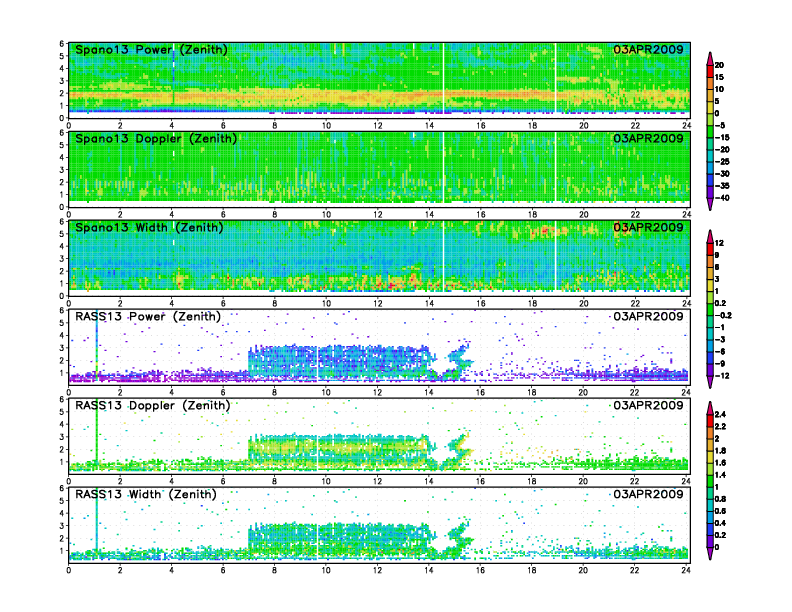Select the 03APR2009 date in RASS13 Width panel
Screen dimensions: 792x612
[x=648, y=494]
